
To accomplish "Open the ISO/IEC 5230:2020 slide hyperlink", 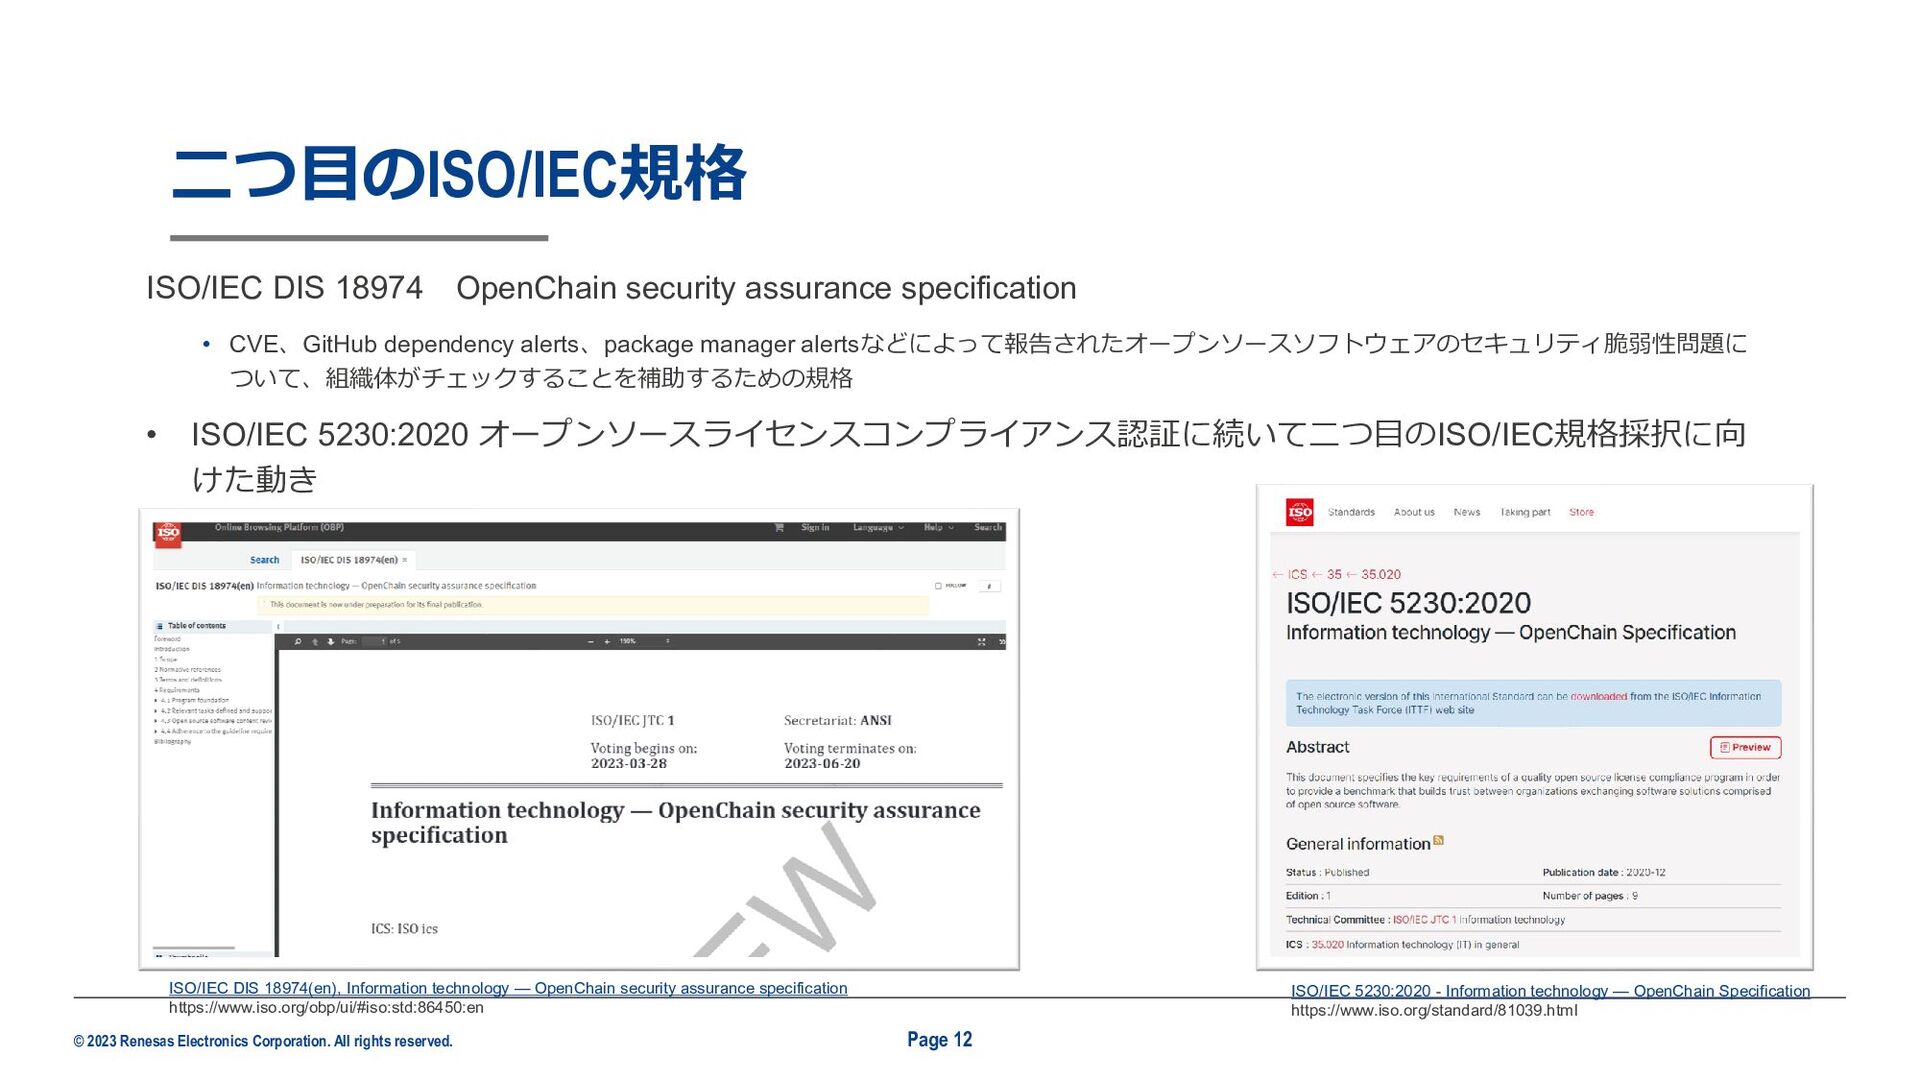I will click(x=1550, y=991).
